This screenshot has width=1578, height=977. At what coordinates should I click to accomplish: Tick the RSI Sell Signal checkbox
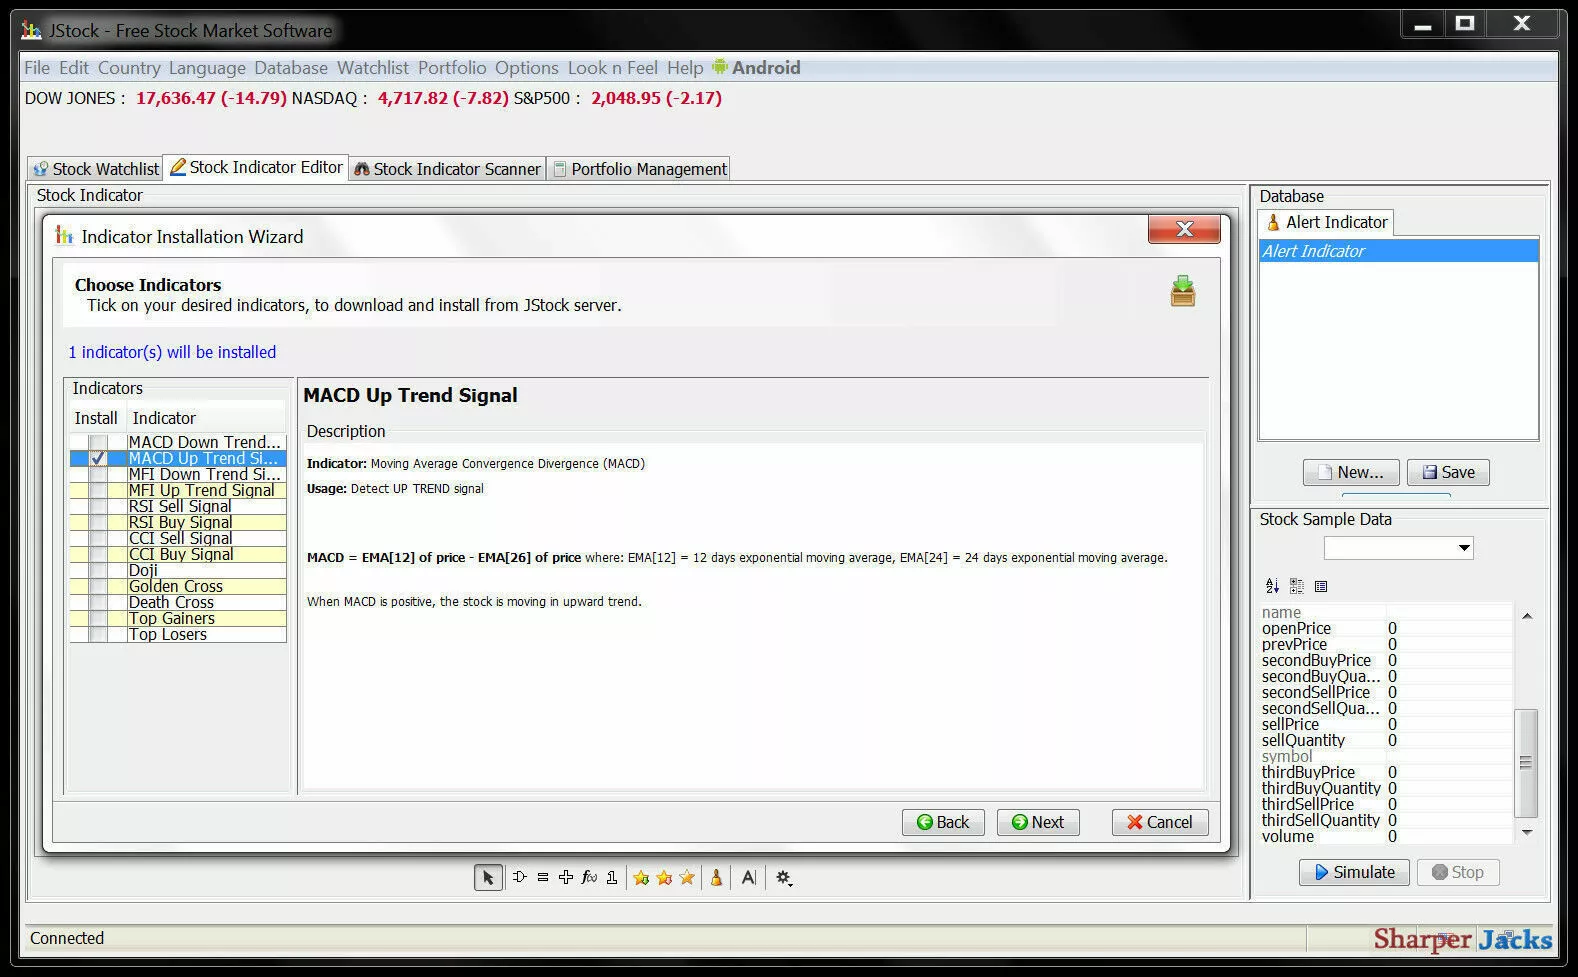coord(98,506)
